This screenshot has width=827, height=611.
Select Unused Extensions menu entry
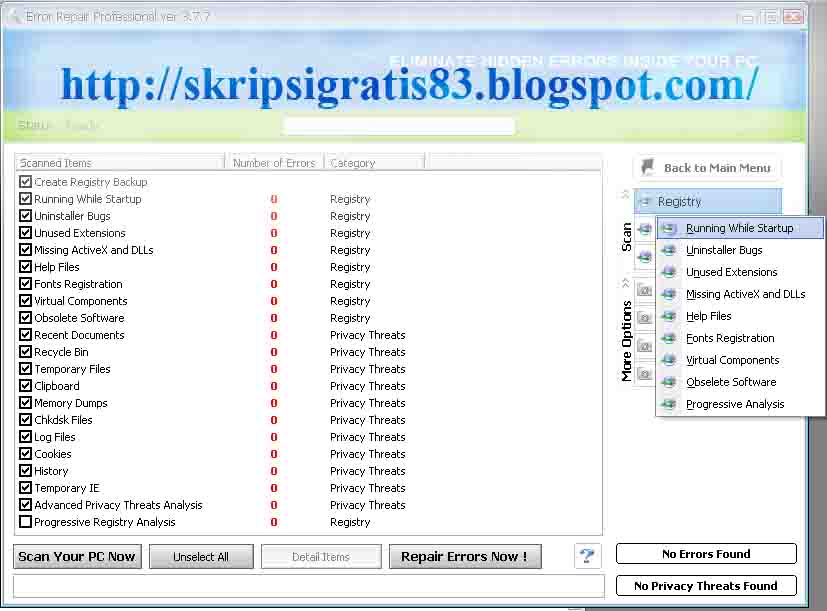tap(740, 272)
